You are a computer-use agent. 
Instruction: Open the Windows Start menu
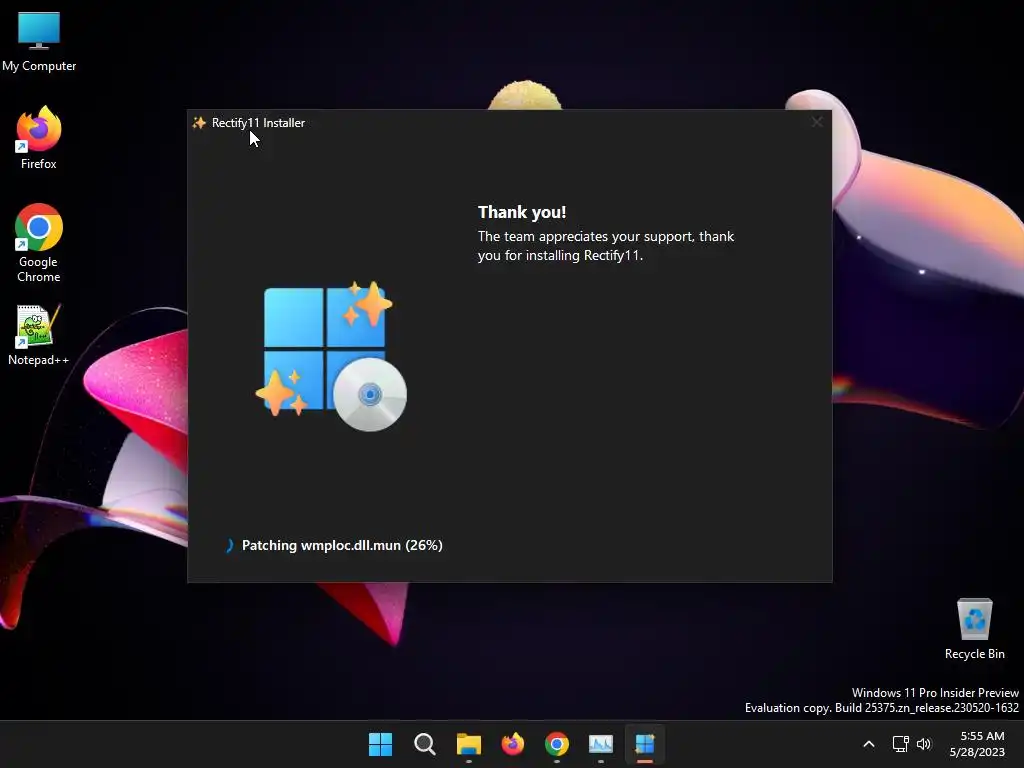(x=380, y=744)
